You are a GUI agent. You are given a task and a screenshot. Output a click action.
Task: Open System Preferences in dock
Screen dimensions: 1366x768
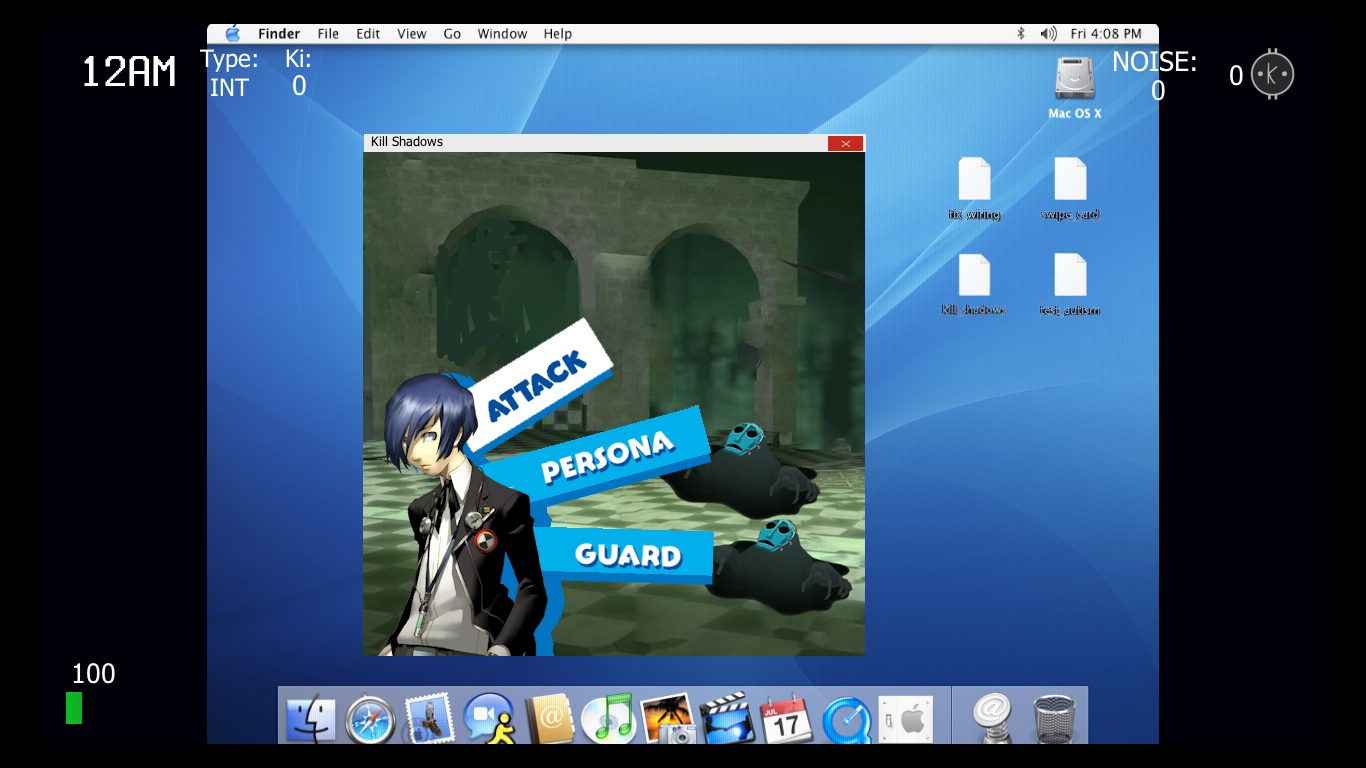click(x=906, y=719)
